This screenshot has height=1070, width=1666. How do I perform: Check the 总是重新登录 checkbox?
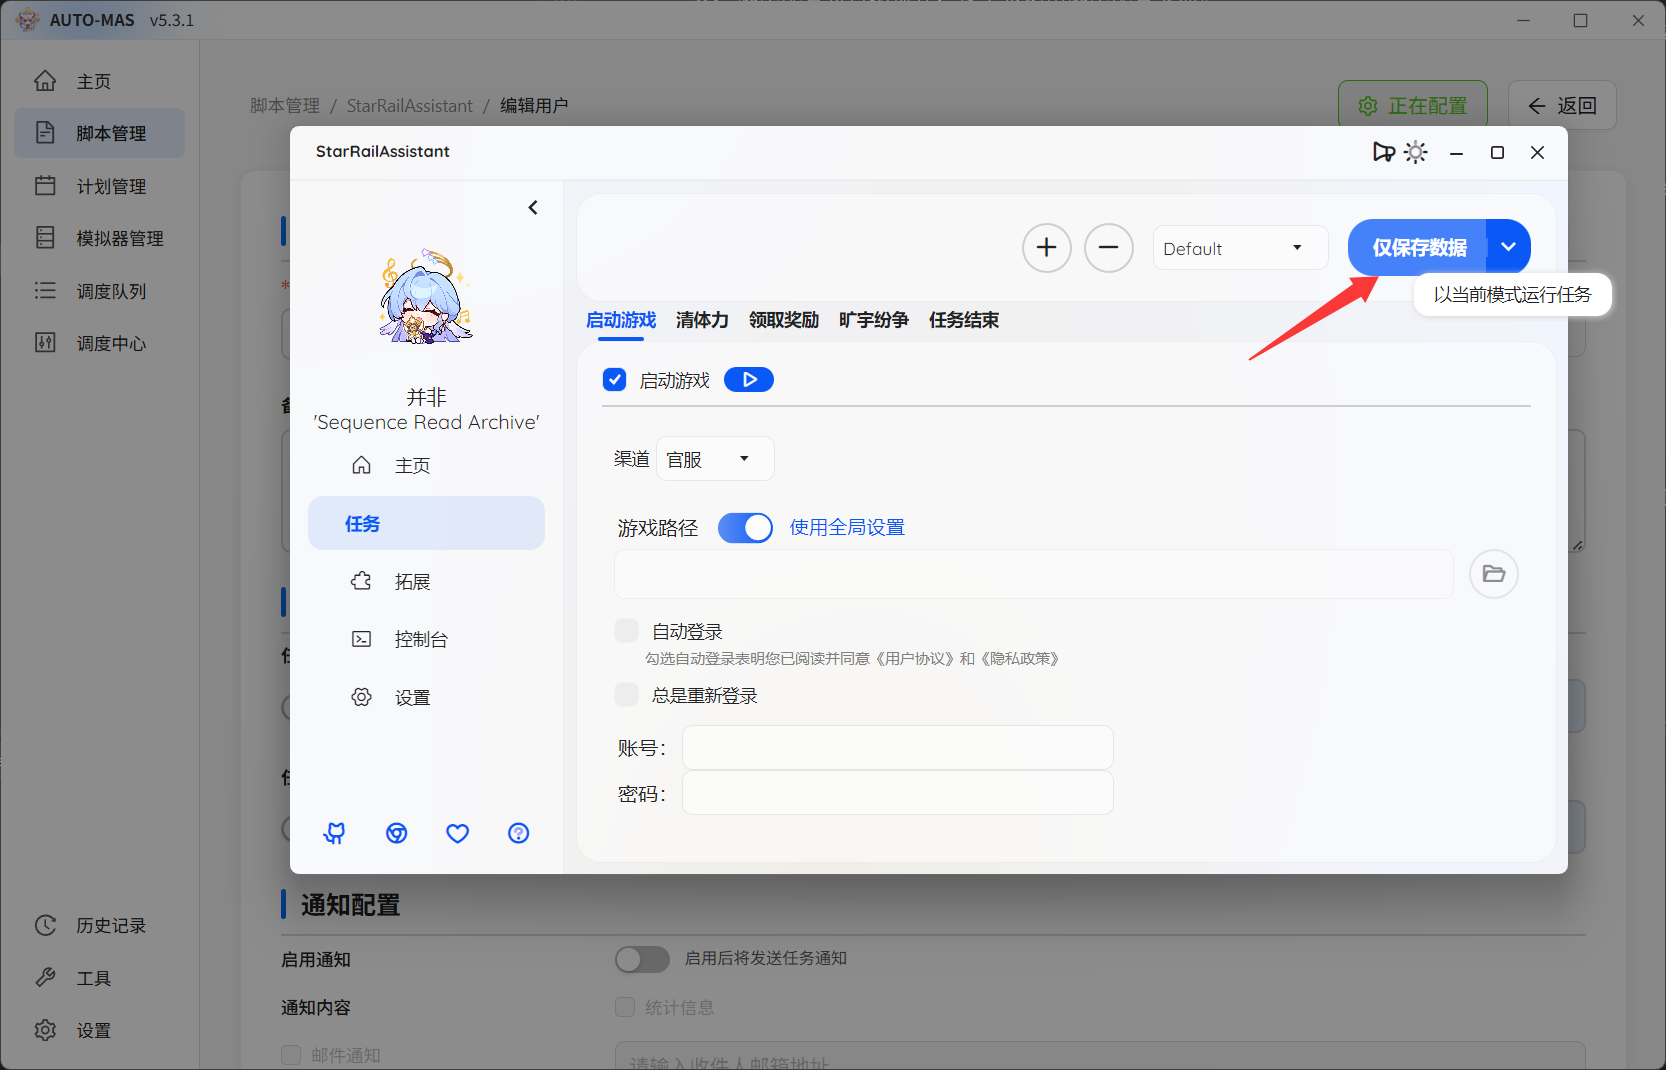tap(626, 695)
